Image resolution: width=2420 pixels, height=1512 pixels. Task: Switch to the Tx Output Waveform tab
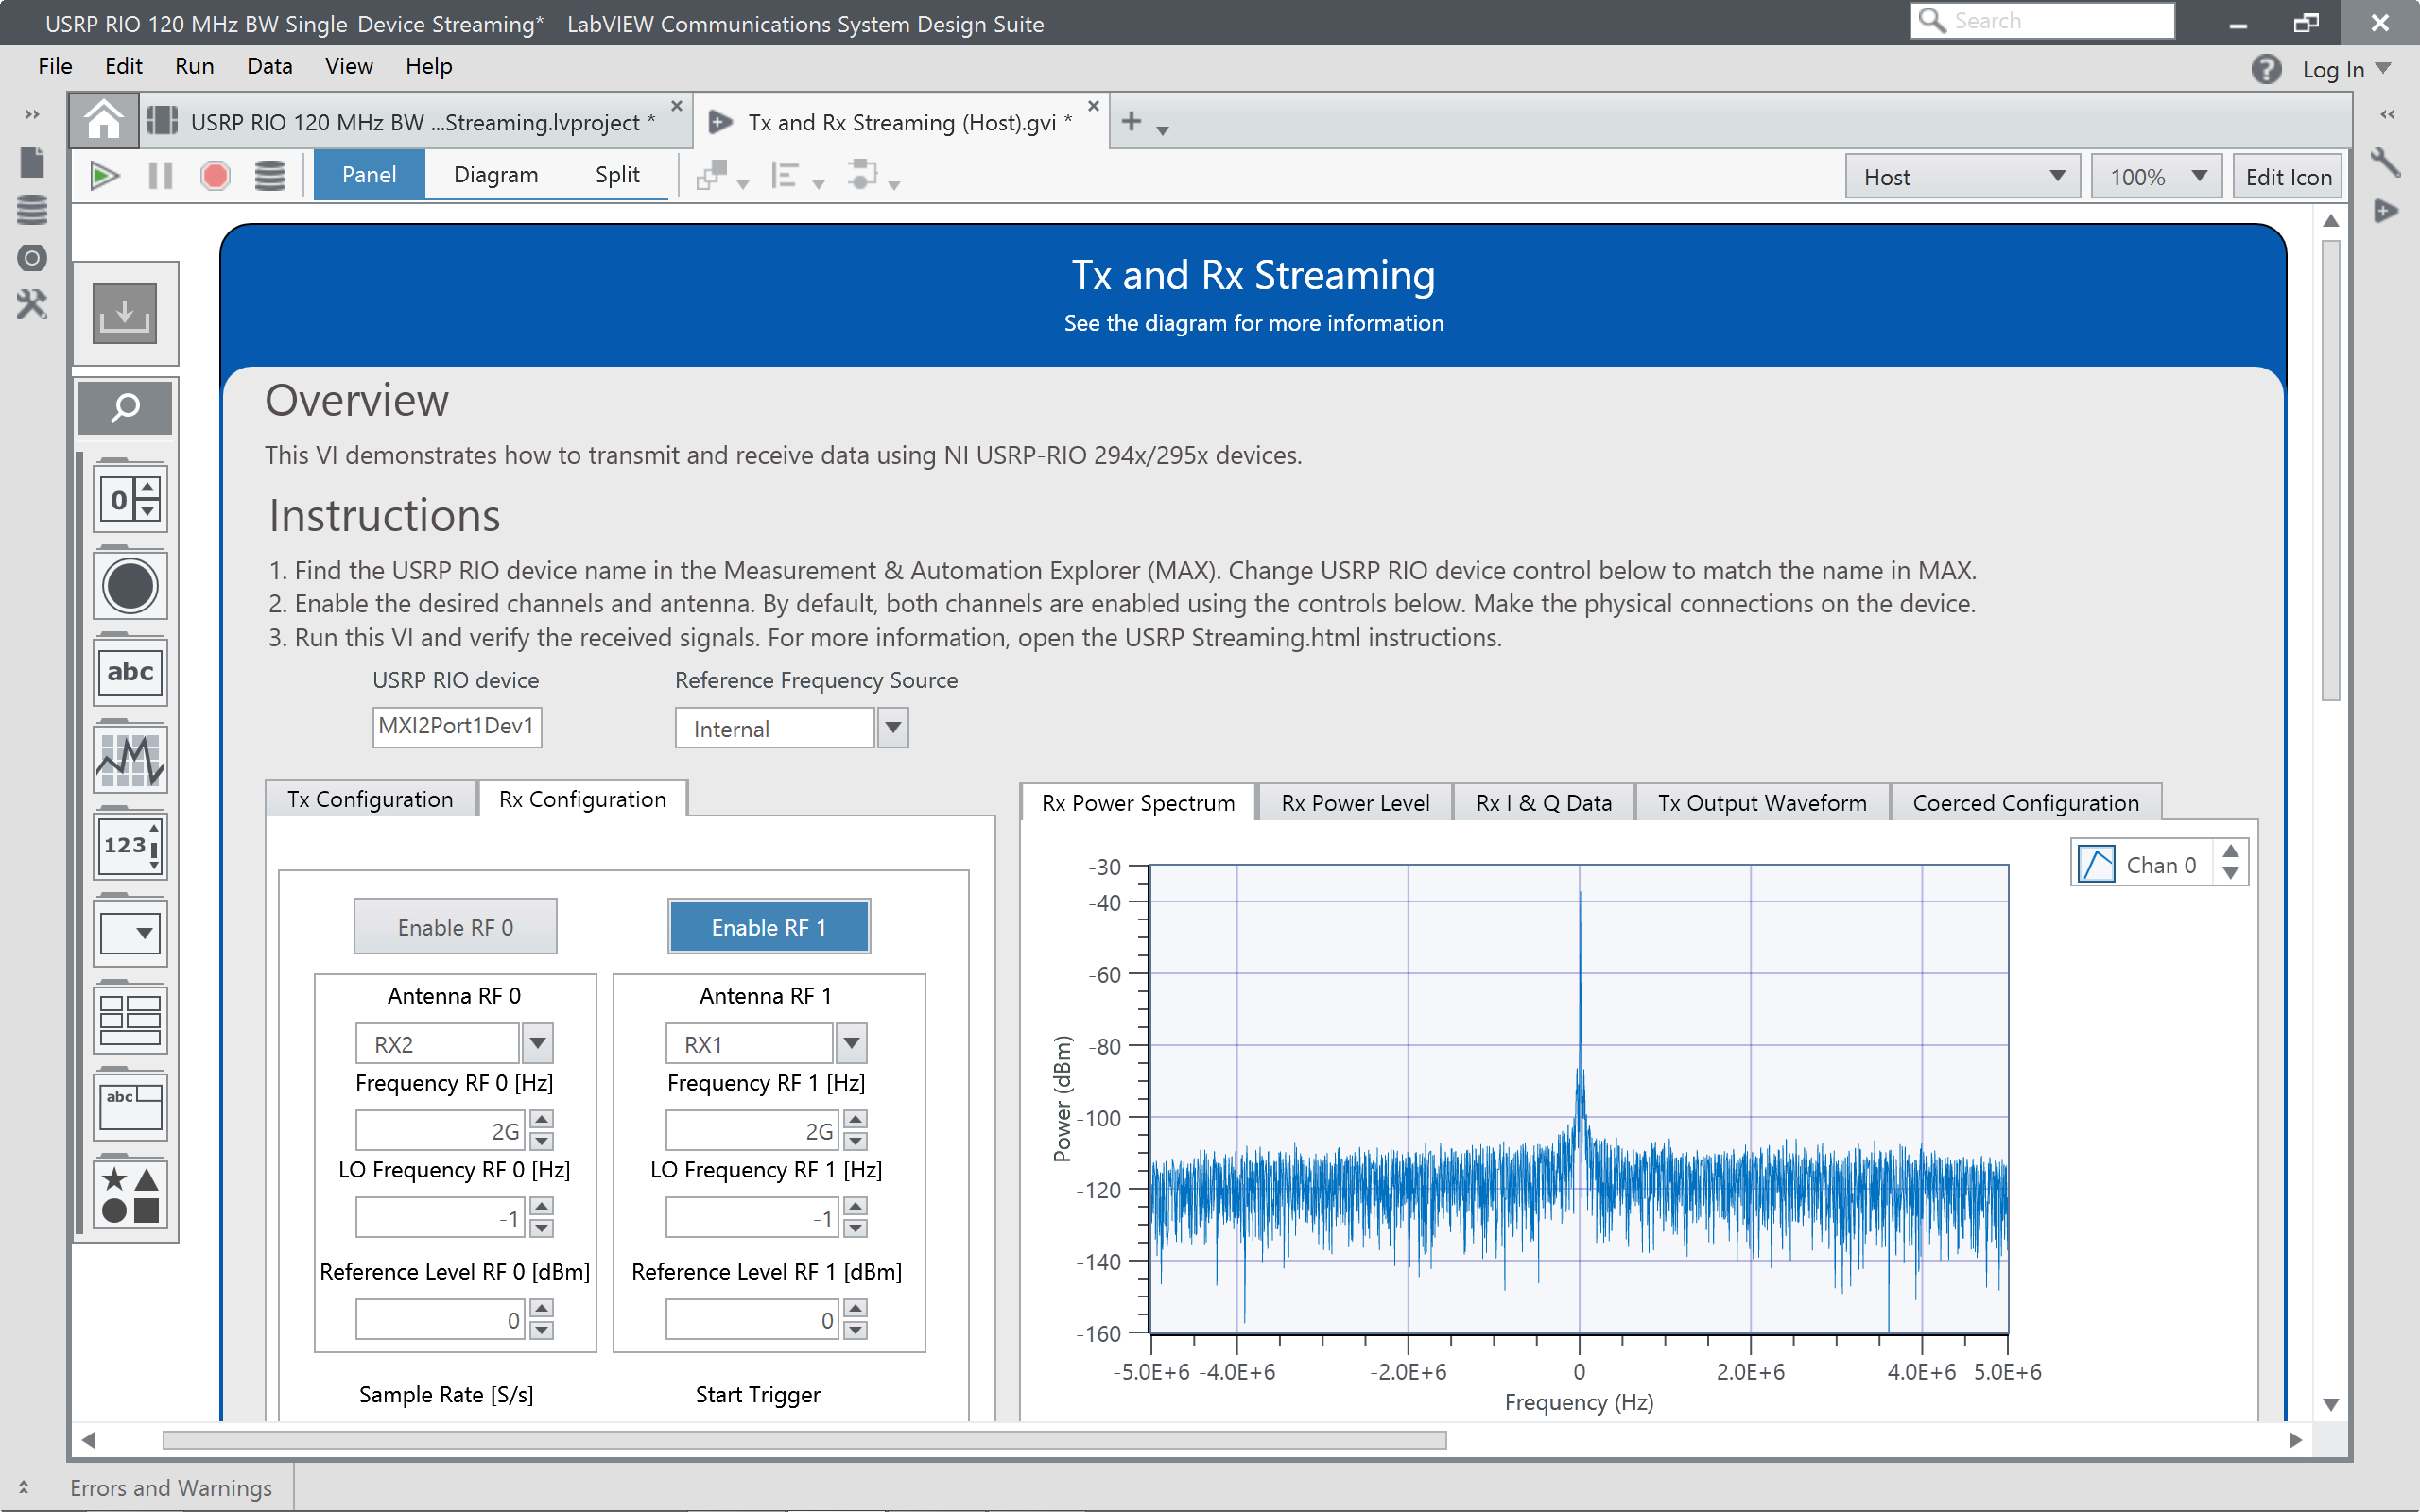click(x=1762, y=803)
